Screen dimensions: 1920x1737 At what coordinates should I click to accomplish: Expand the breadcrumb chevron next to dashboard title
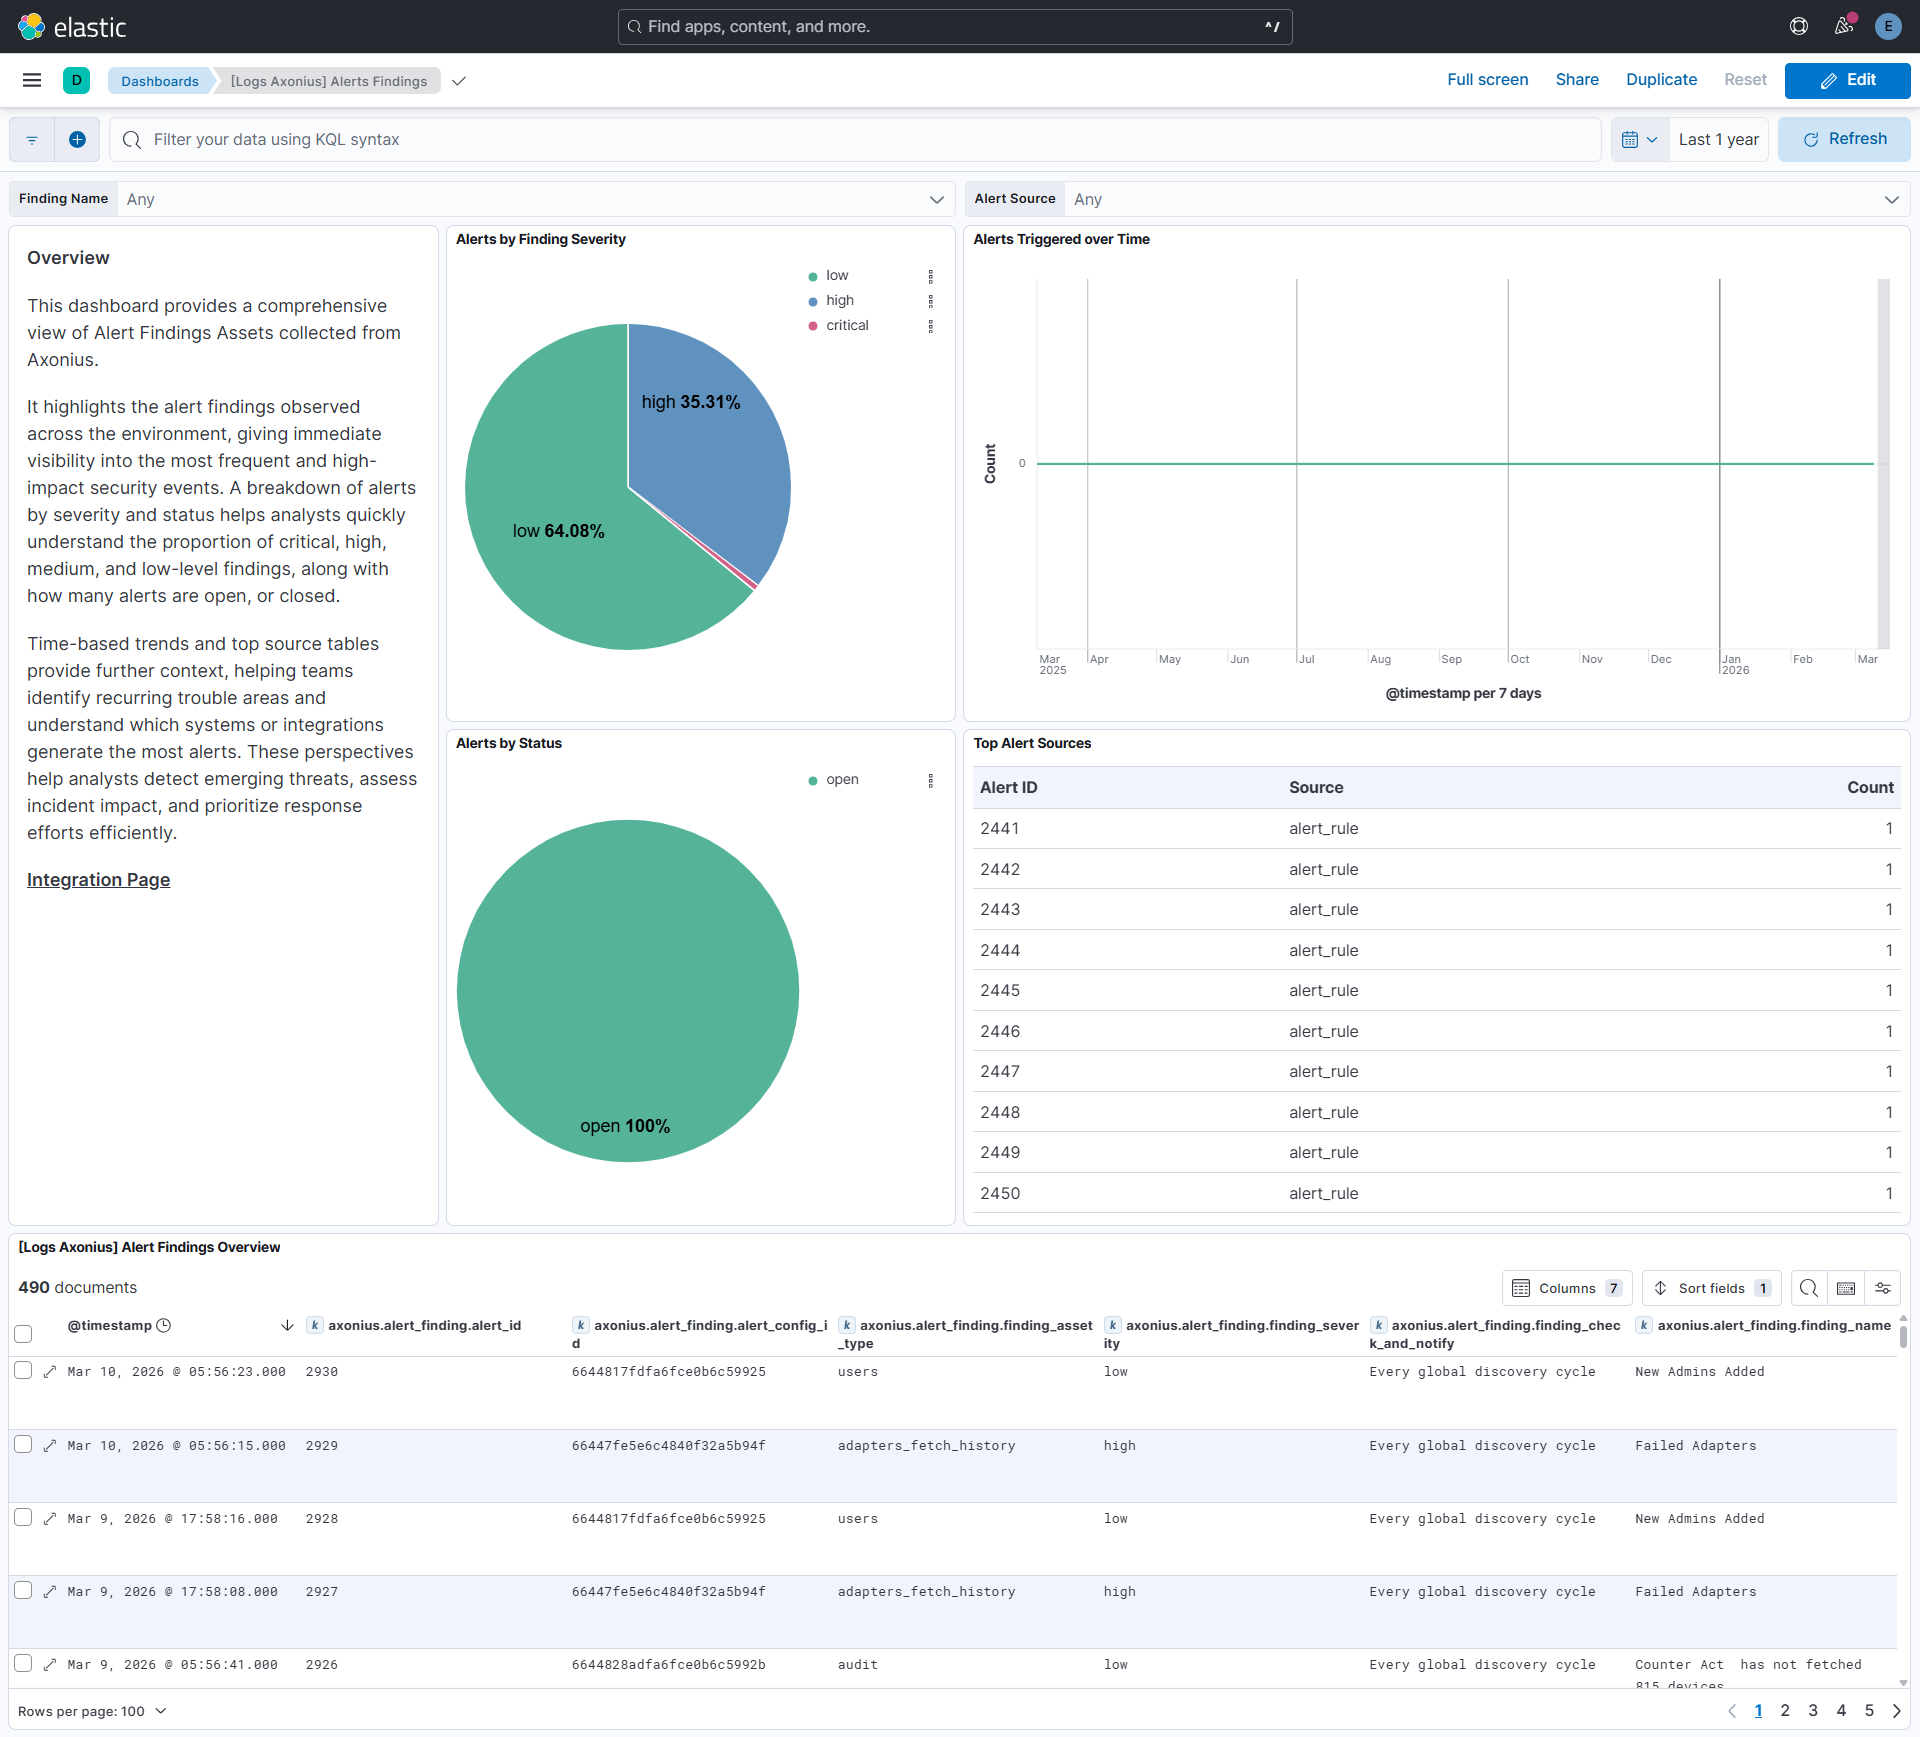click(x=459, y=81)
